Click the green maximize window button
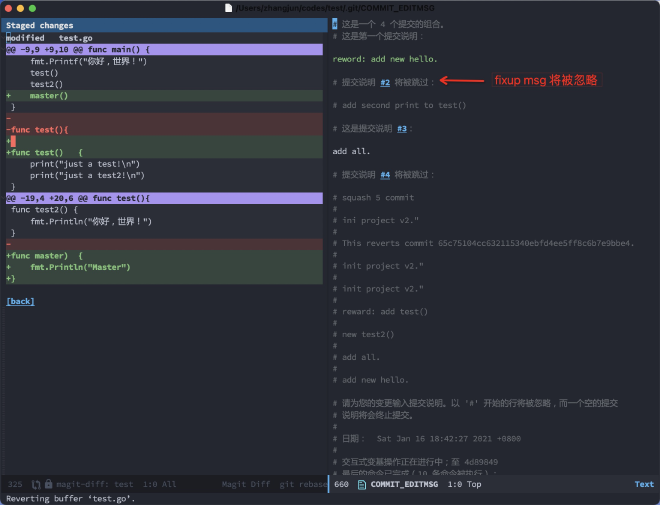This screenshot has height=505, width=660. pos(31,8)
